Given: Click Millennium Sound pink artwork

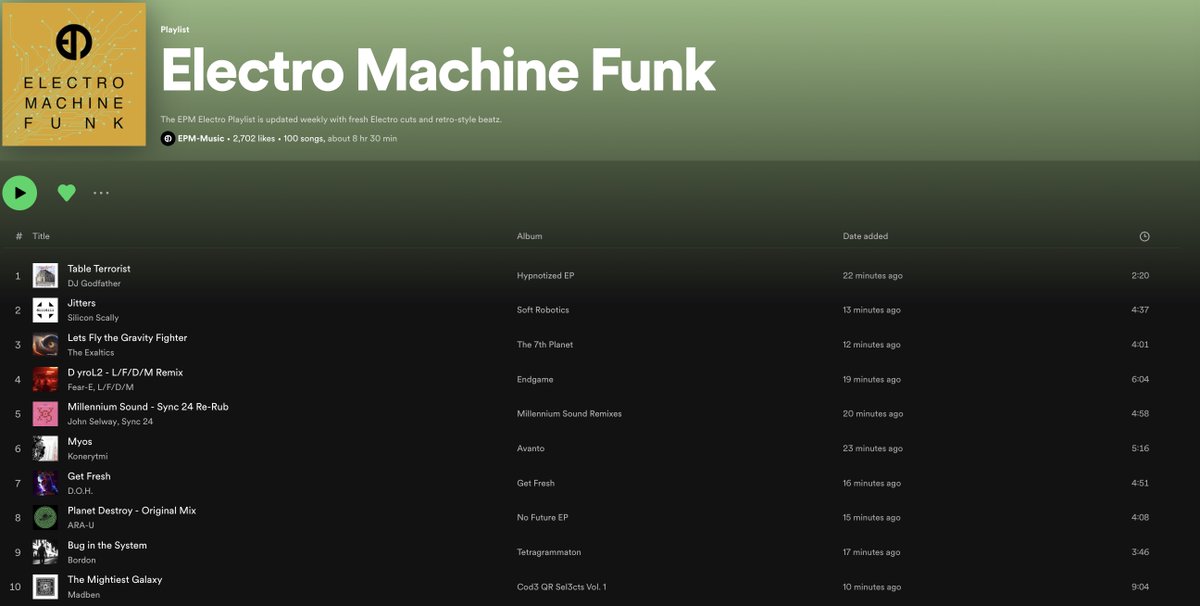Looking at the screenshot, I should [45, 414].
